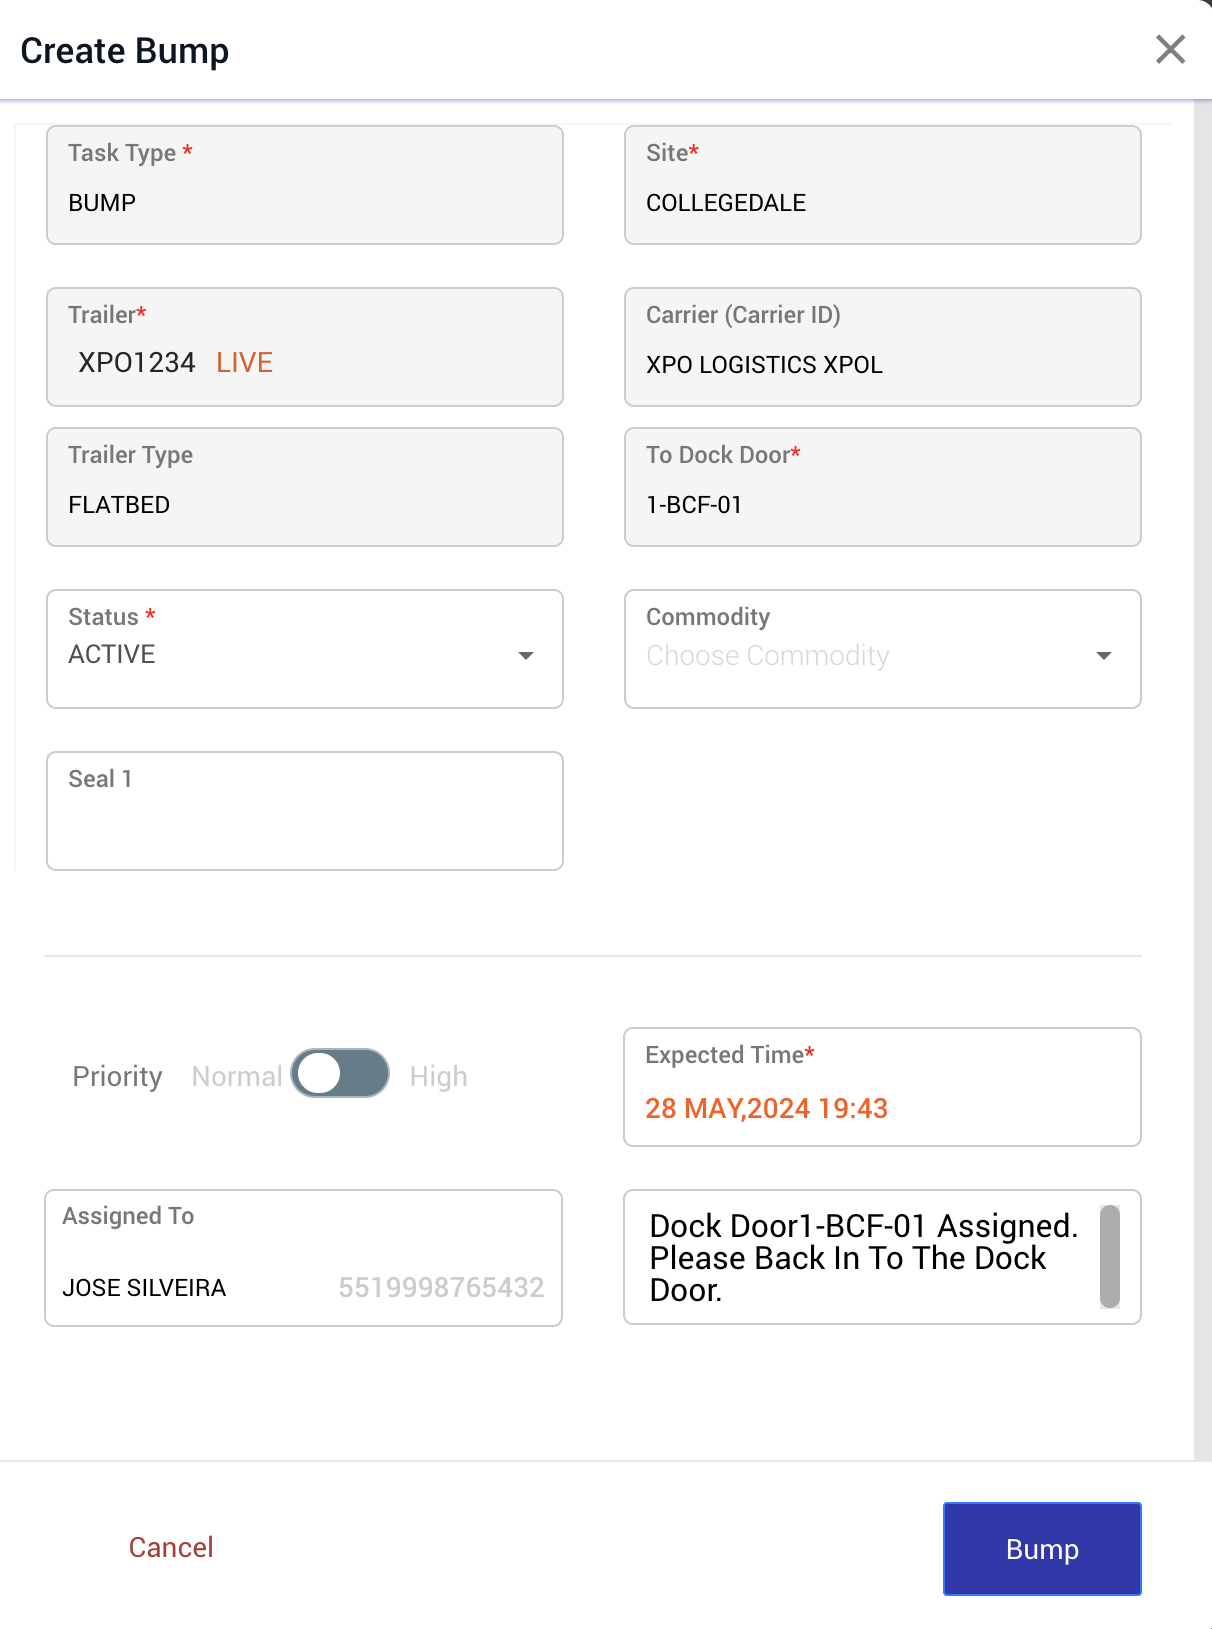Cancel the bump creation
The image size is (1212, 1629).
[171, 1548]
